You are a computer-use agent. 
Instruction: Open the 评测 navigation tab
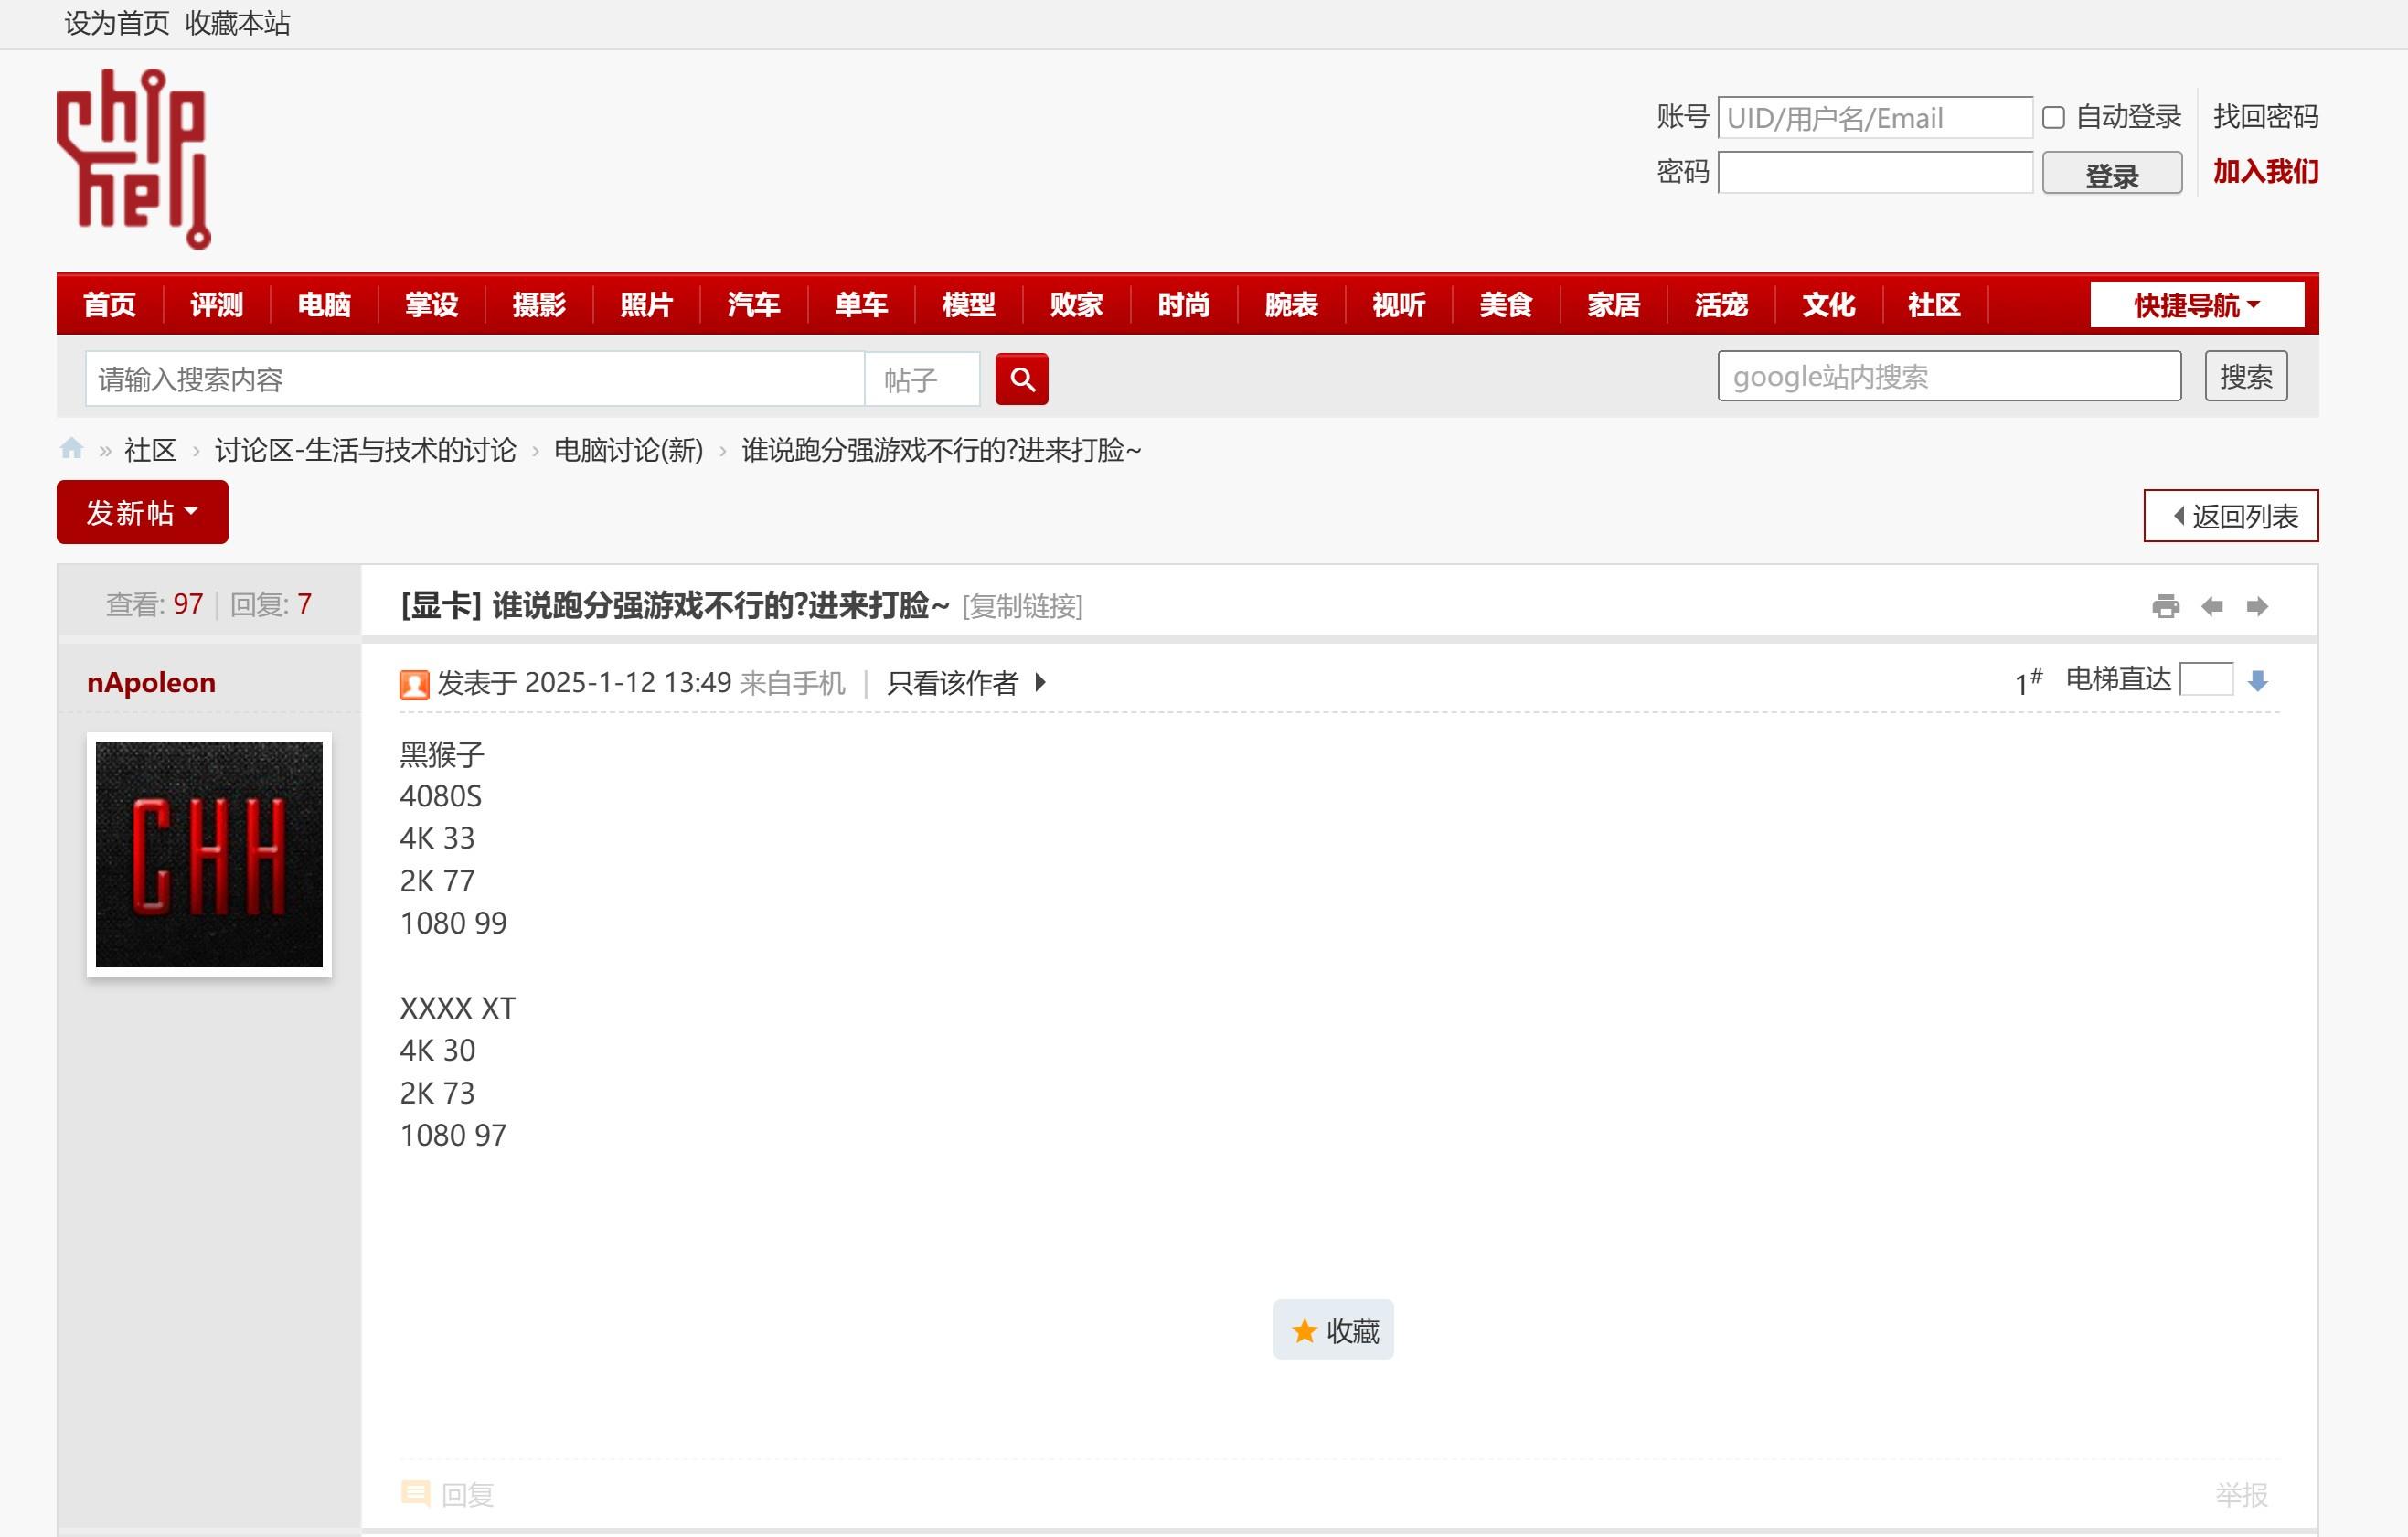click(x=216, y=305)
